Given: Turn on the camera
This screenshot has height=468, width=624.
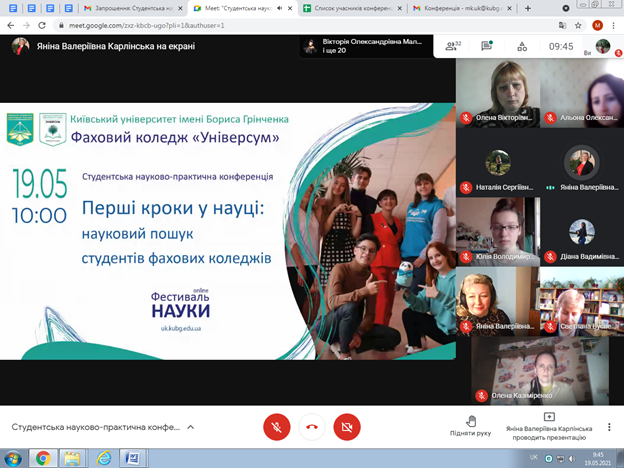Looking at the screenshot, I should tap(347, 426).
